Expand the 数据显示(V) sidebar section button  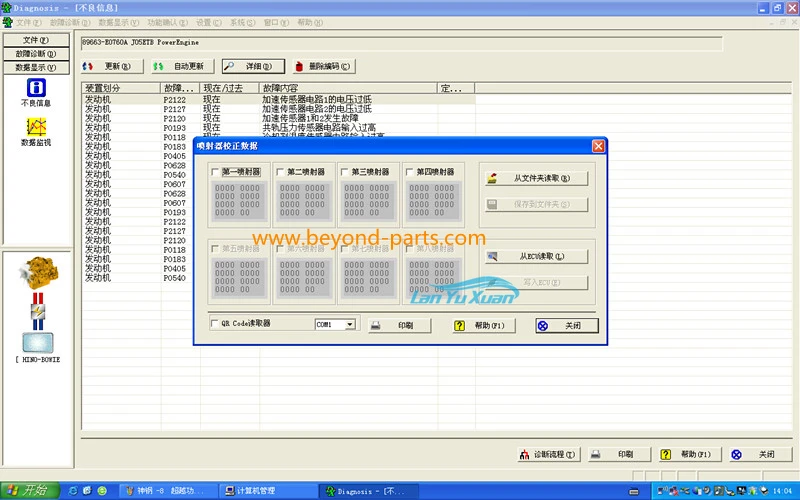point(36,67)
